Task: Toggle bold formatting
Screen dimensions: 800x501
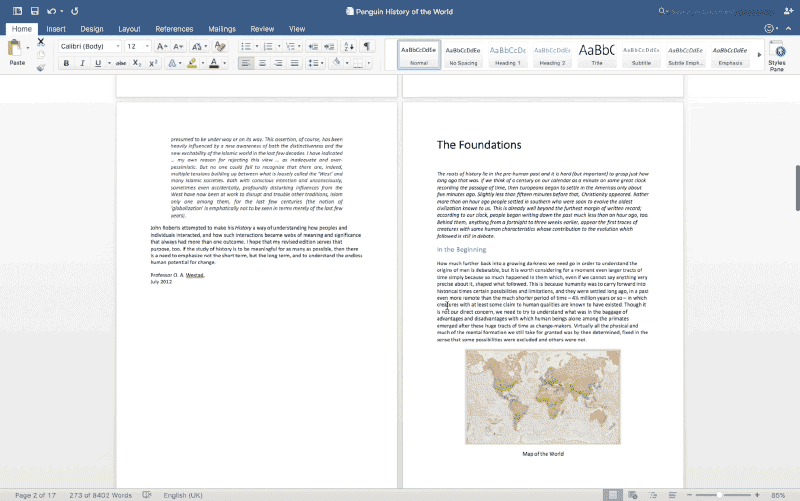Action: click(x=67, y=63)
